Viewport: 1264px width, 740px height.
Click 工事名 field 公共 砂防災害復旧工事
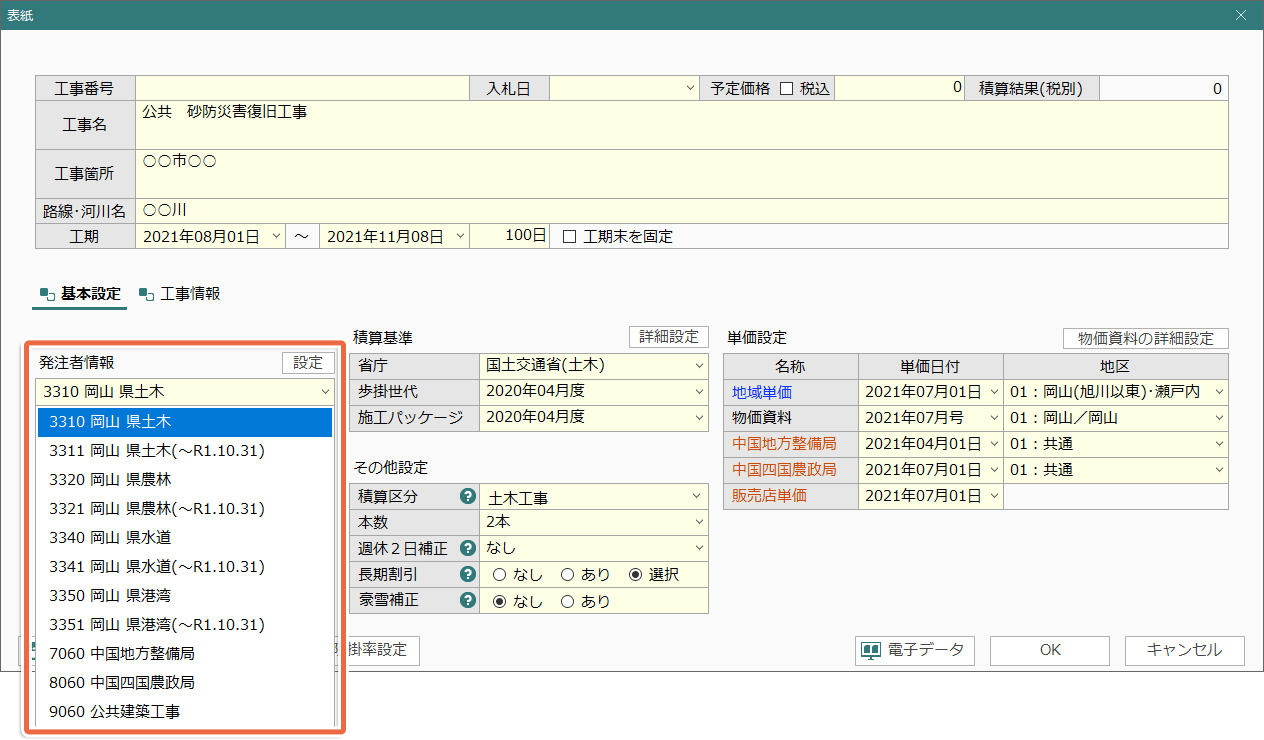[682, 125]
